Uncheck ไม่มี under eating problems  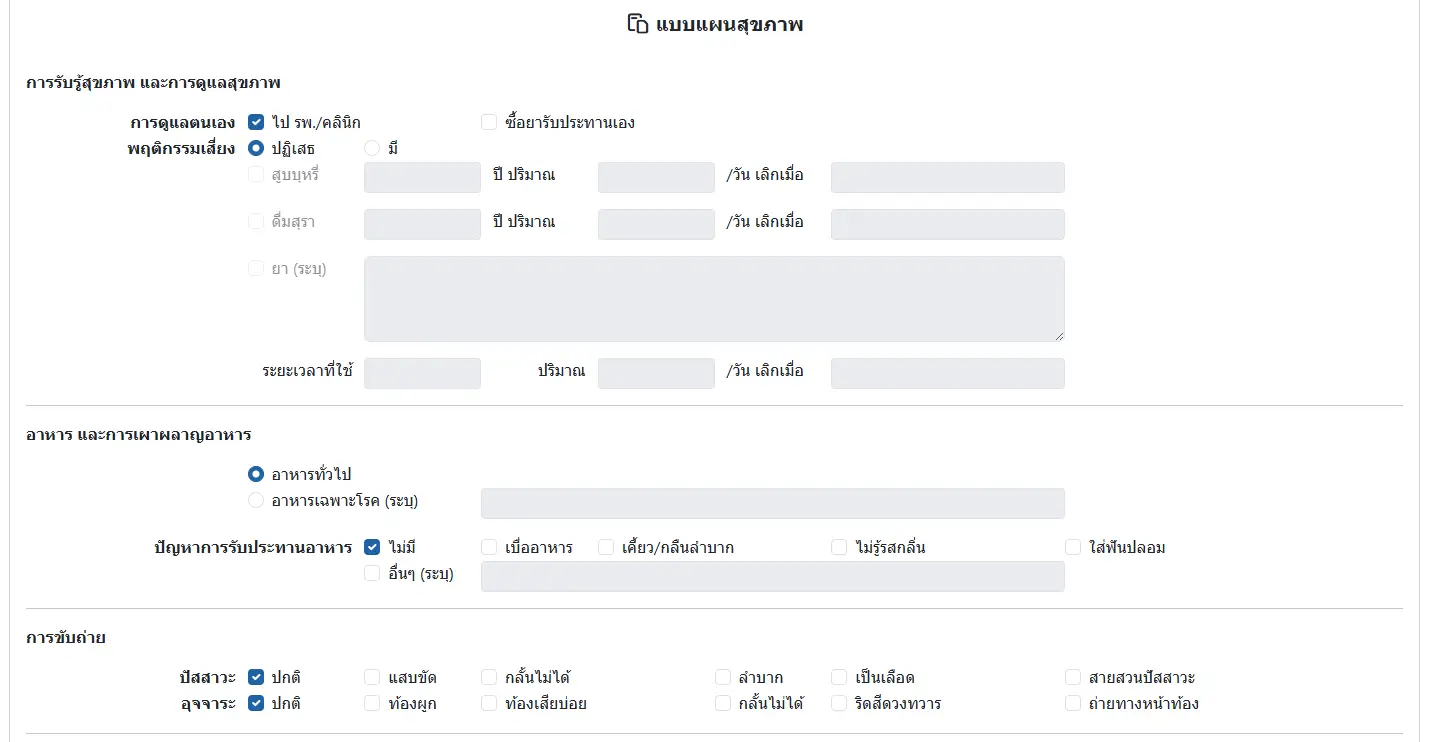point(372,547)
